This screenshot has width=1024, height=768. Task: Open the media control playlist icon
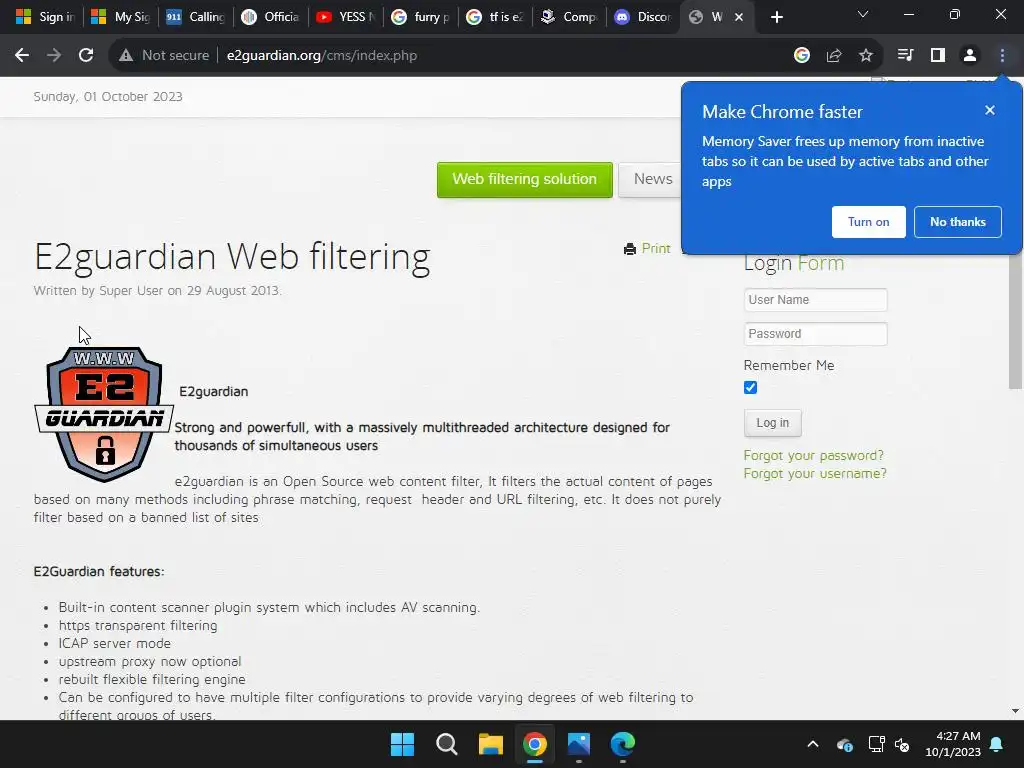click(x=905, y=56)
